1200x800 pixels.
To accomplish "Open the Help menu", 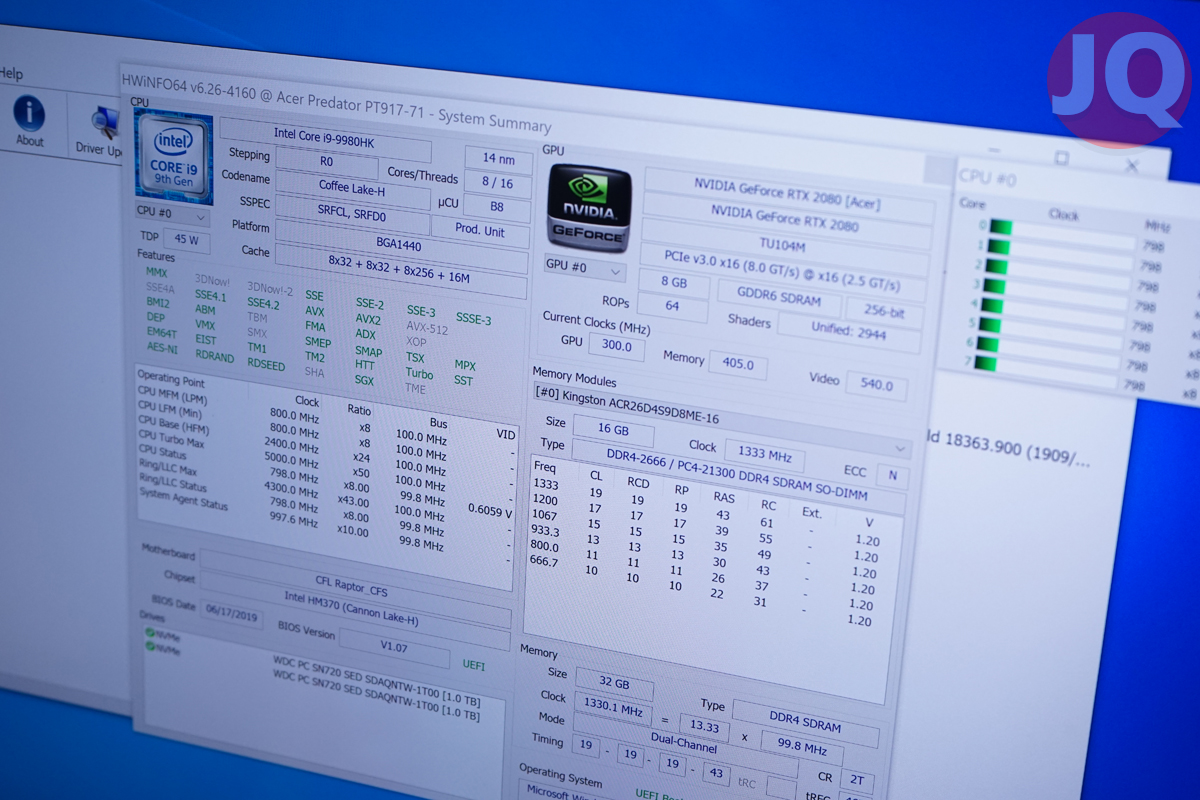I will click(x=11, y=73).
